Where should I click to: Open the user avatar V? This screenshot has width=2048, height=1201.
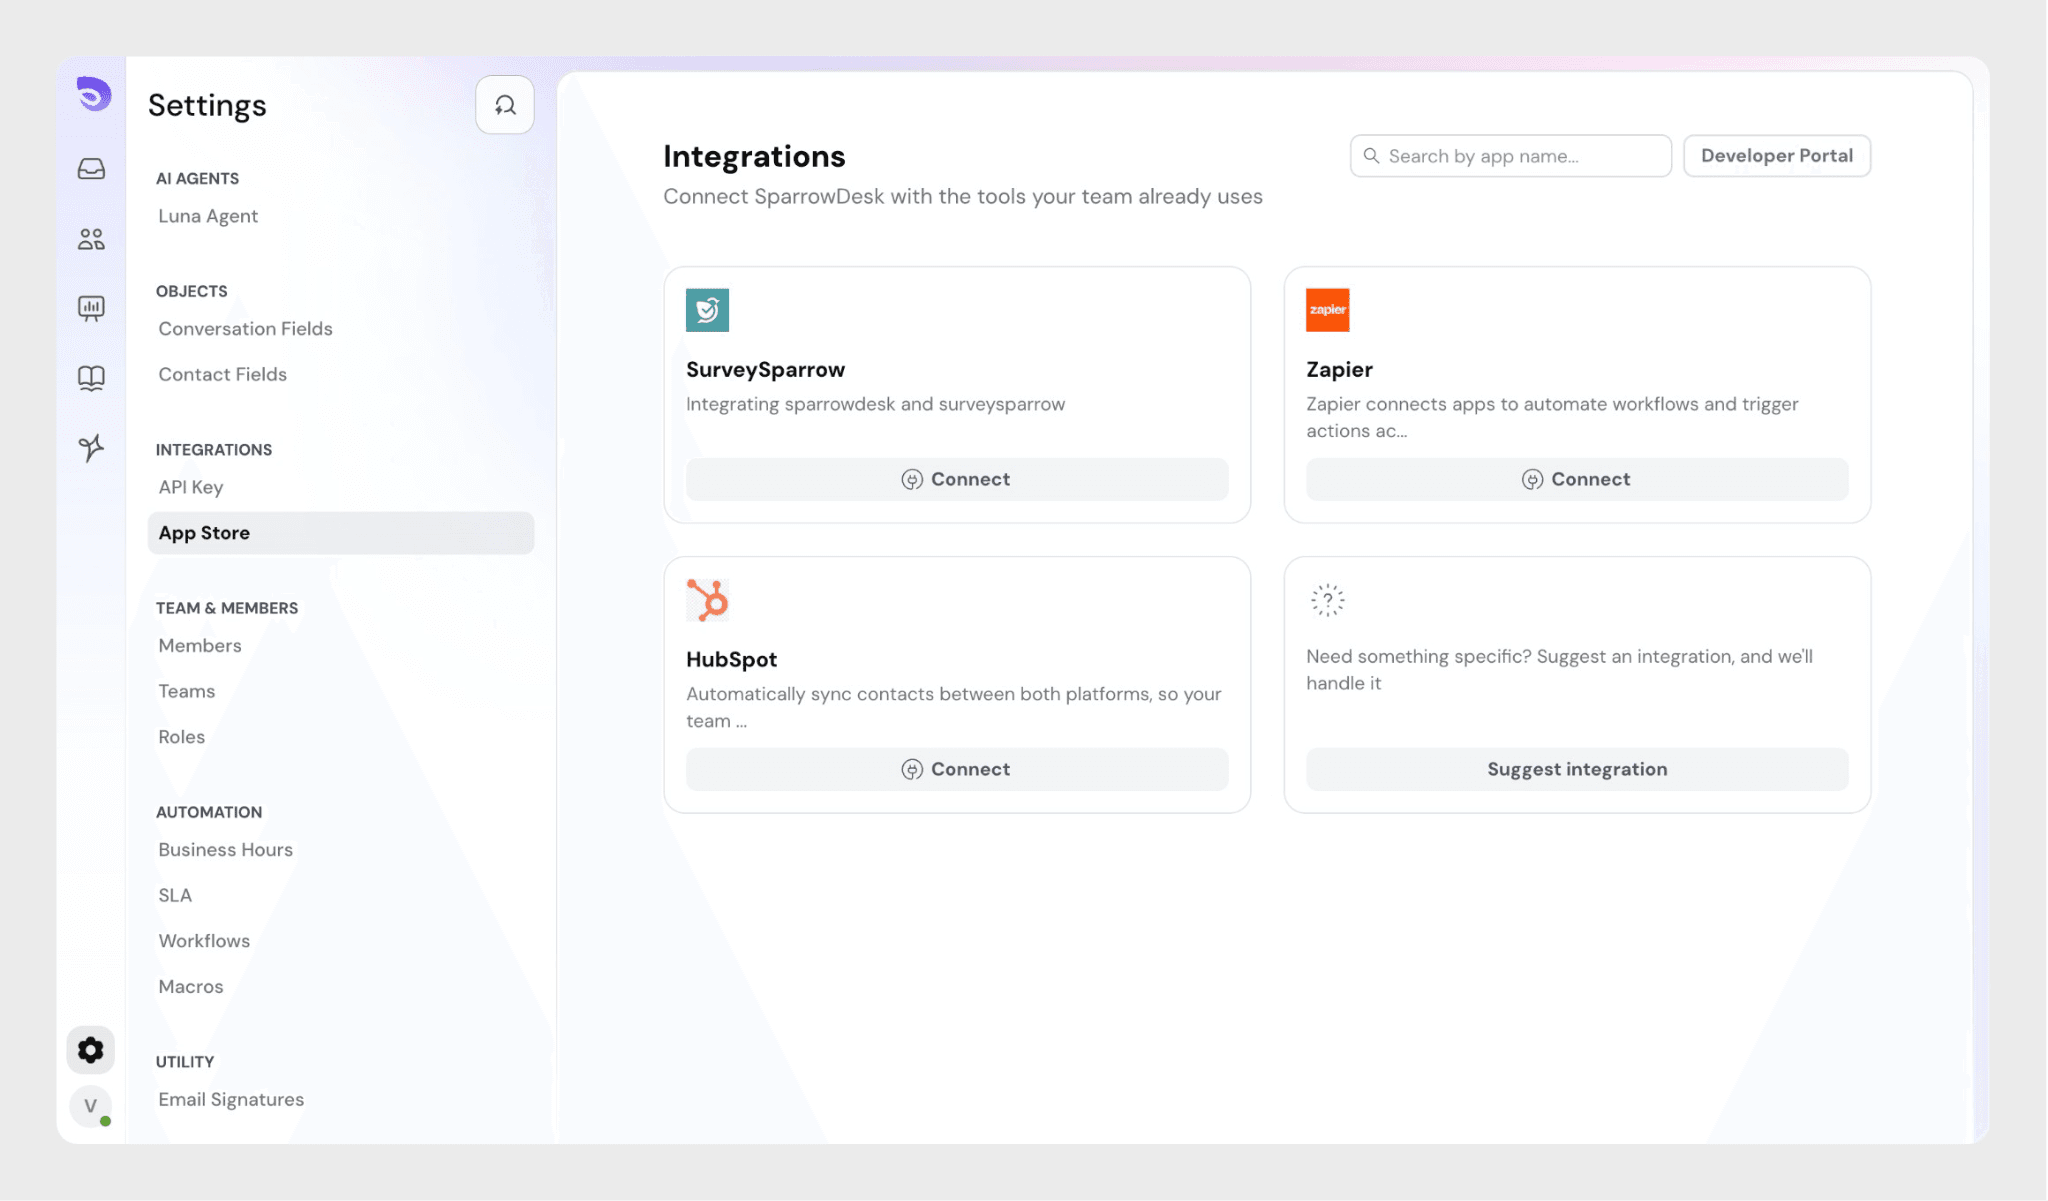coord(91,1106)
